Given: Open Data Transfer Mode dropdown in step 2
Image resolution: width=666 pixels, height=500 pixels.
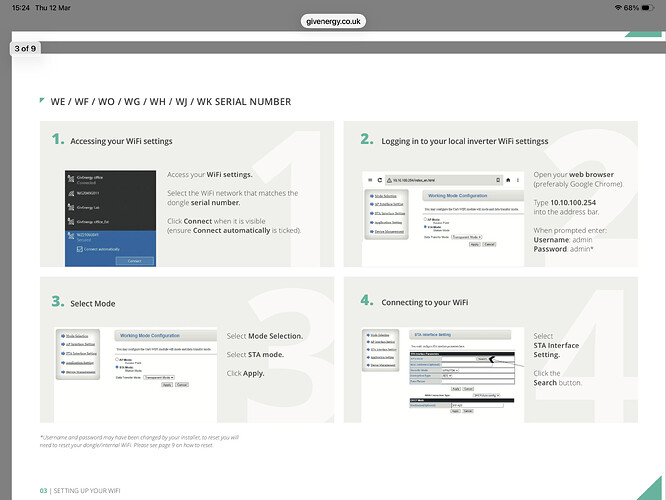Looking at the screenshot, I should pos(465,237).
